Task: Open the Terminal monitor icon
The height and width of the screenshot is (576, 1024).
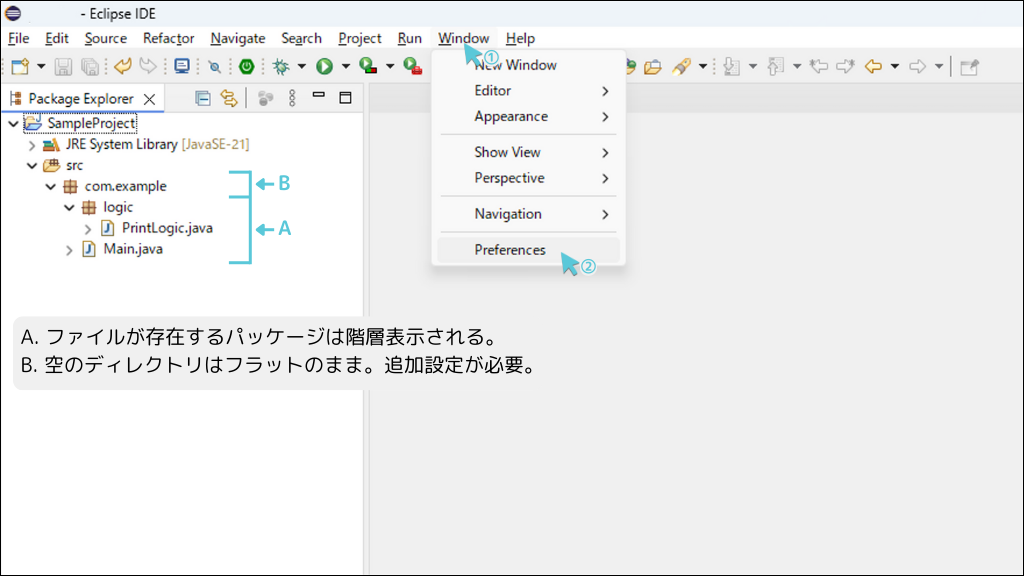Action: 182,66
